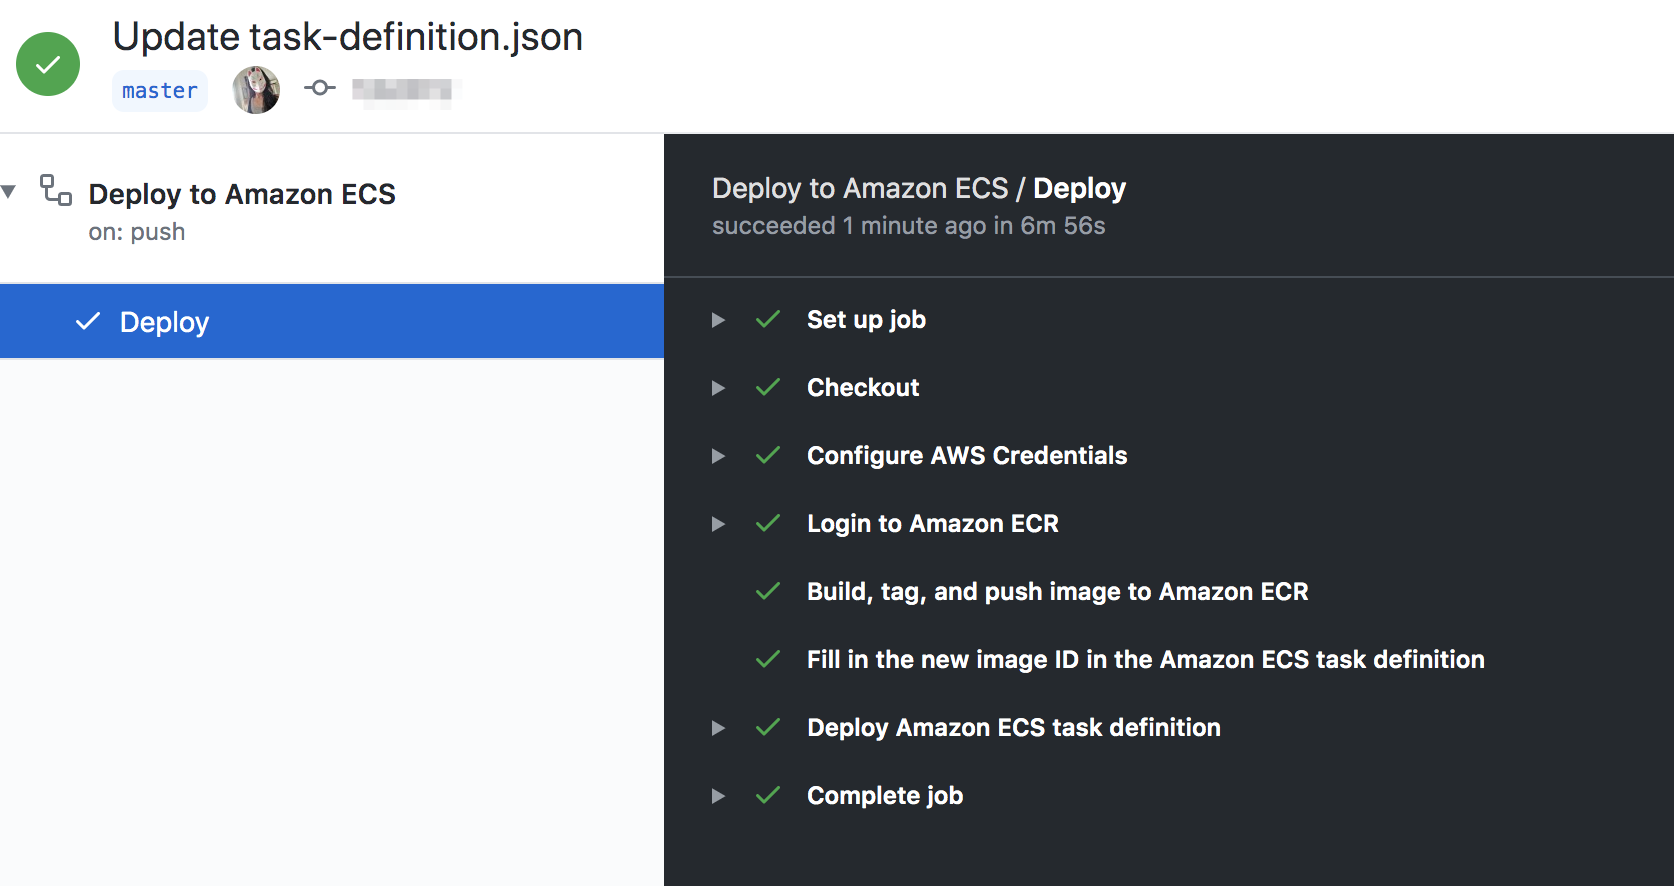The width and height of the screenshot is (1674, 886).
Task: Expand the Login to Amazon ECR step
Action: pyautogui.click(x=718, y=524)
